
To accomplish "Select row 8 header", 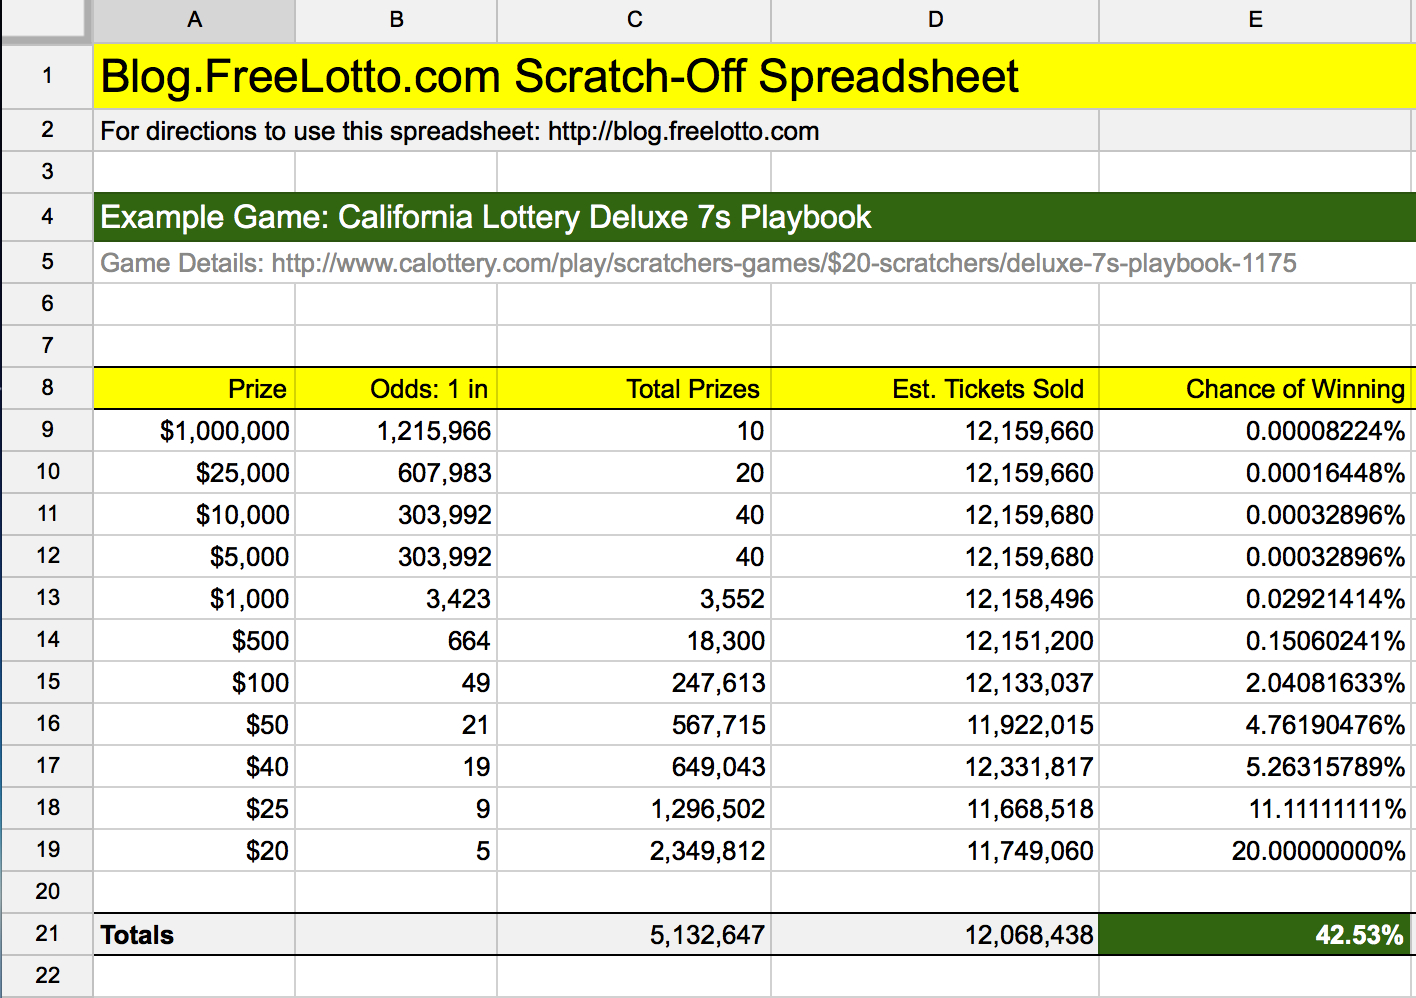I will pos(47,388).
